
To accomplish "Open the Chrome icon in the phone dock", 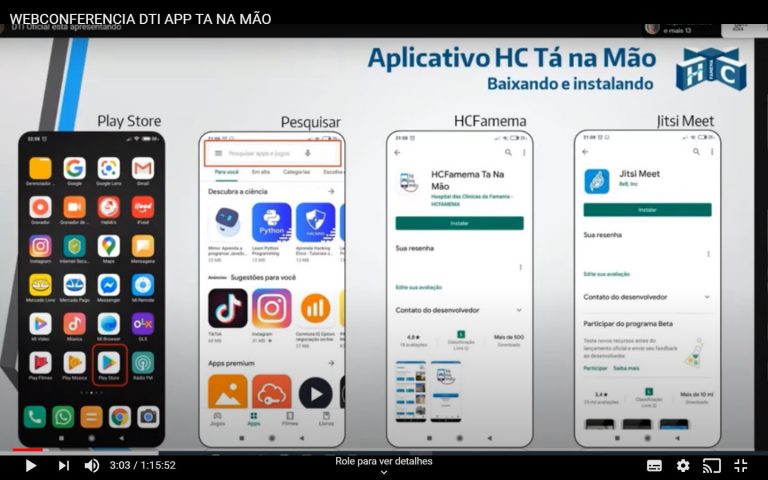I will 120,417.
